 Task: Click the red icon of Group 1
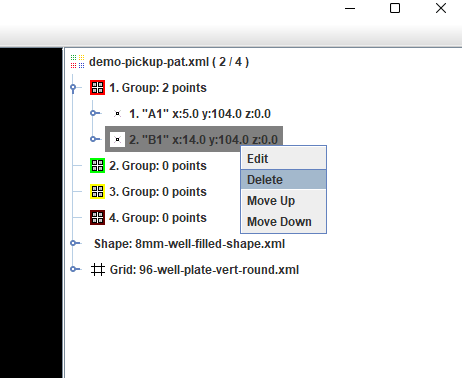[x=97, y=88]
